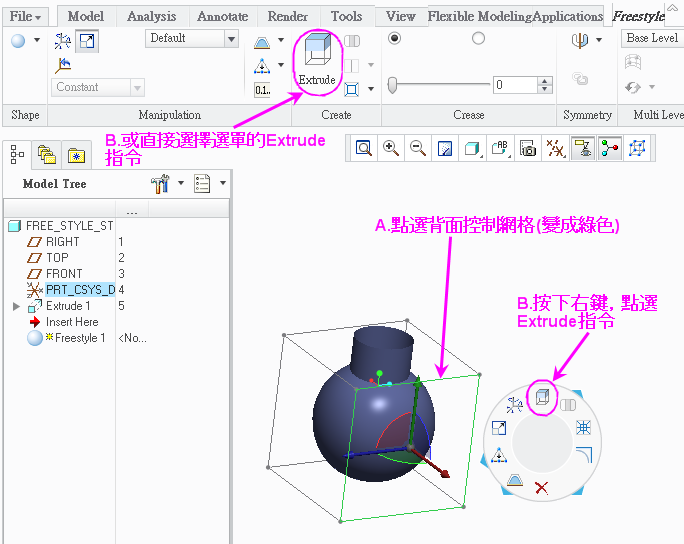Open the Default combo box in the Manipulation group
This screenshot has height=544, width=684.
[192, 39]
